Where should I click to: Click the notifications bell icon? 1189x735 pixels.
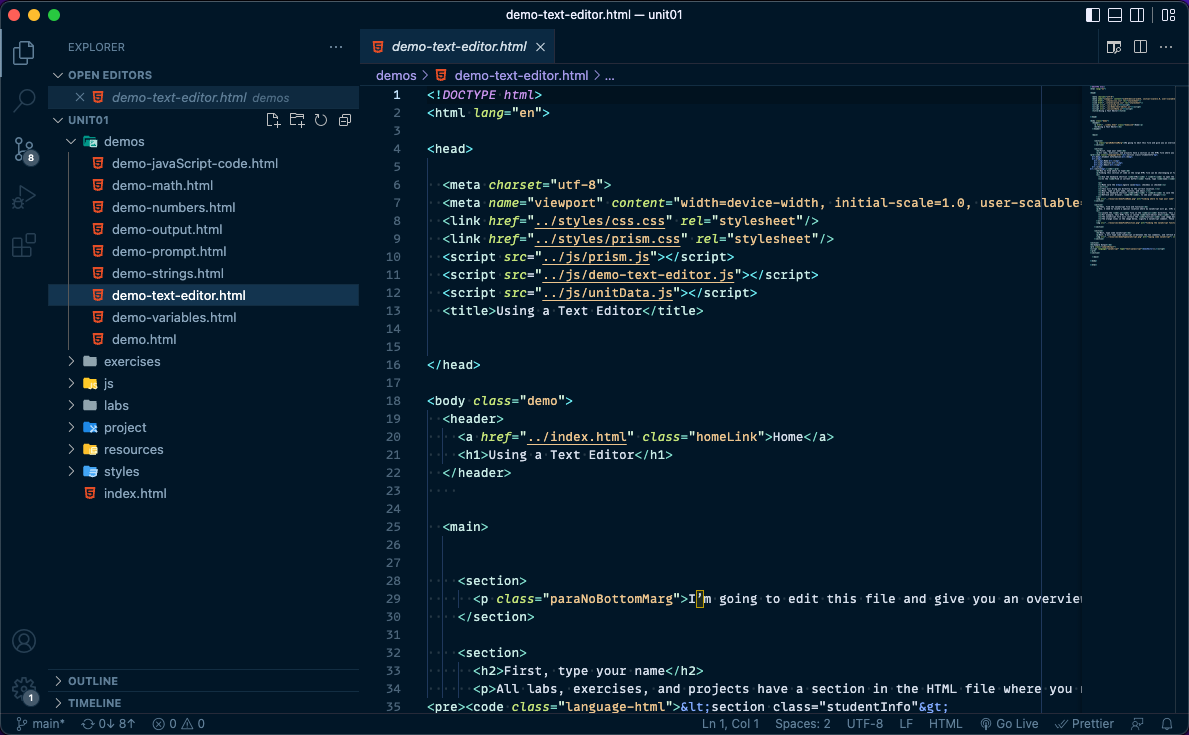tap(1167, 723)
